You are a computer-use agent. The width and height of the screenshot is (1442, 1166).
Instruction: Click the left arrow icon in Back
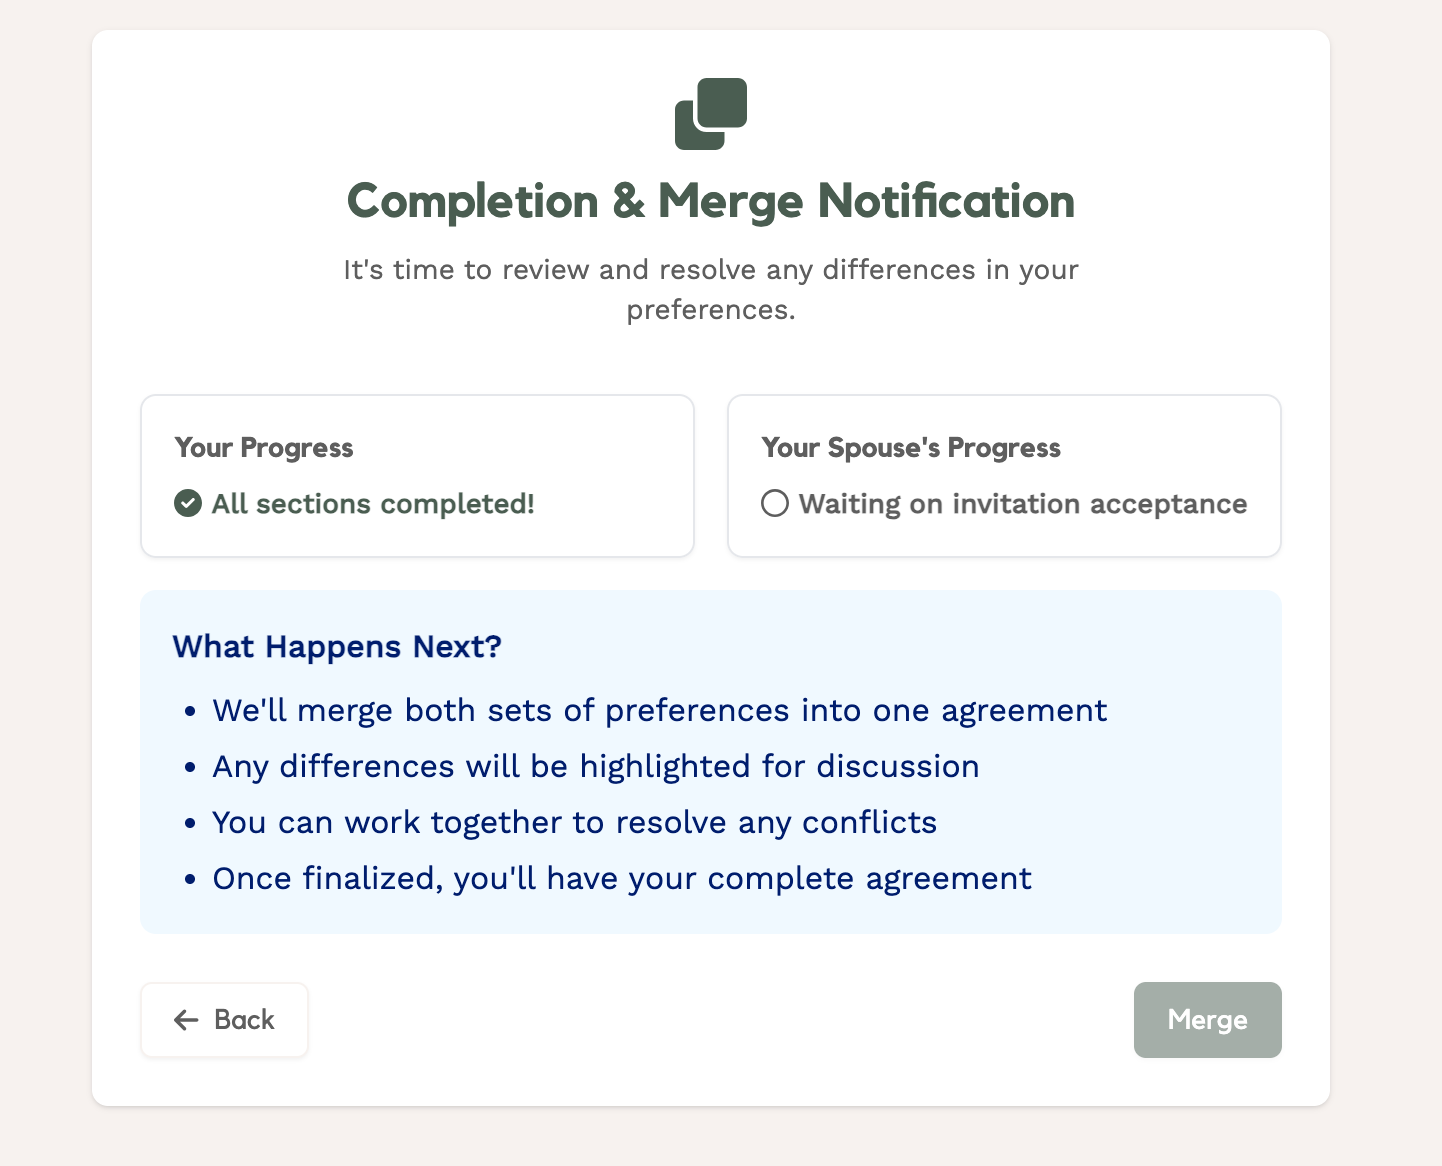pyautogui.click(x=186, y=1020)
